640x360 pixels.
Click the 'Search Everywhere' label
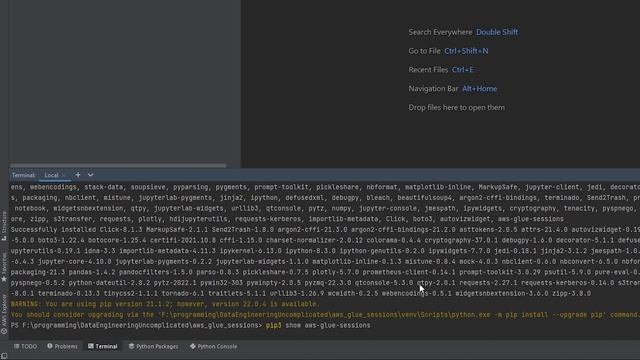(x=440, y=32)
